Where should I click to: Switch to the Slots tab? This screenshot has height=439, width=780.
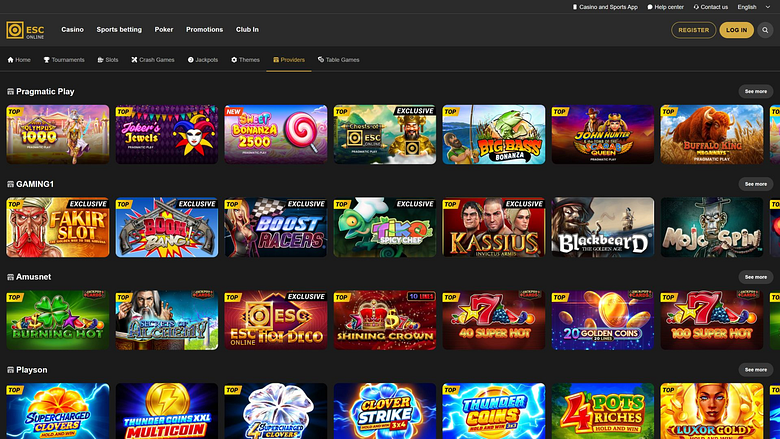(108, 60)
